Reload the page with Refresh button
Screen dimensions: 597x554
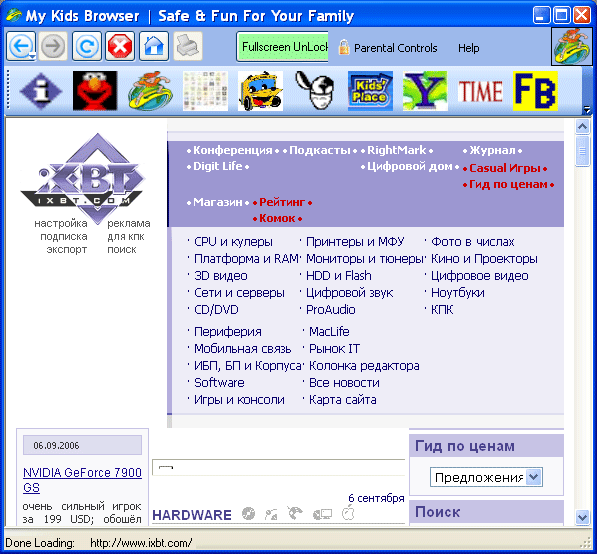coord(87,46)
